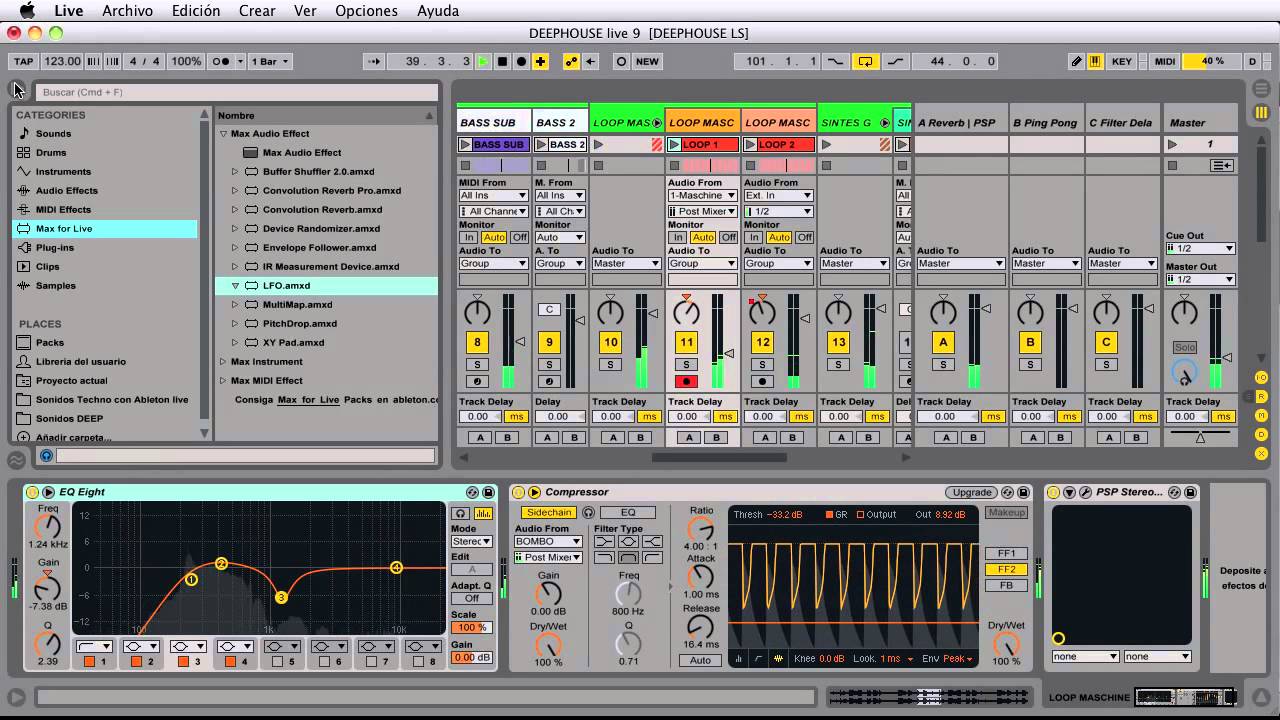This screenshot has height=720, width=1280.
Task: Click Compressor Upgrade button
Action: click(972, 492)
